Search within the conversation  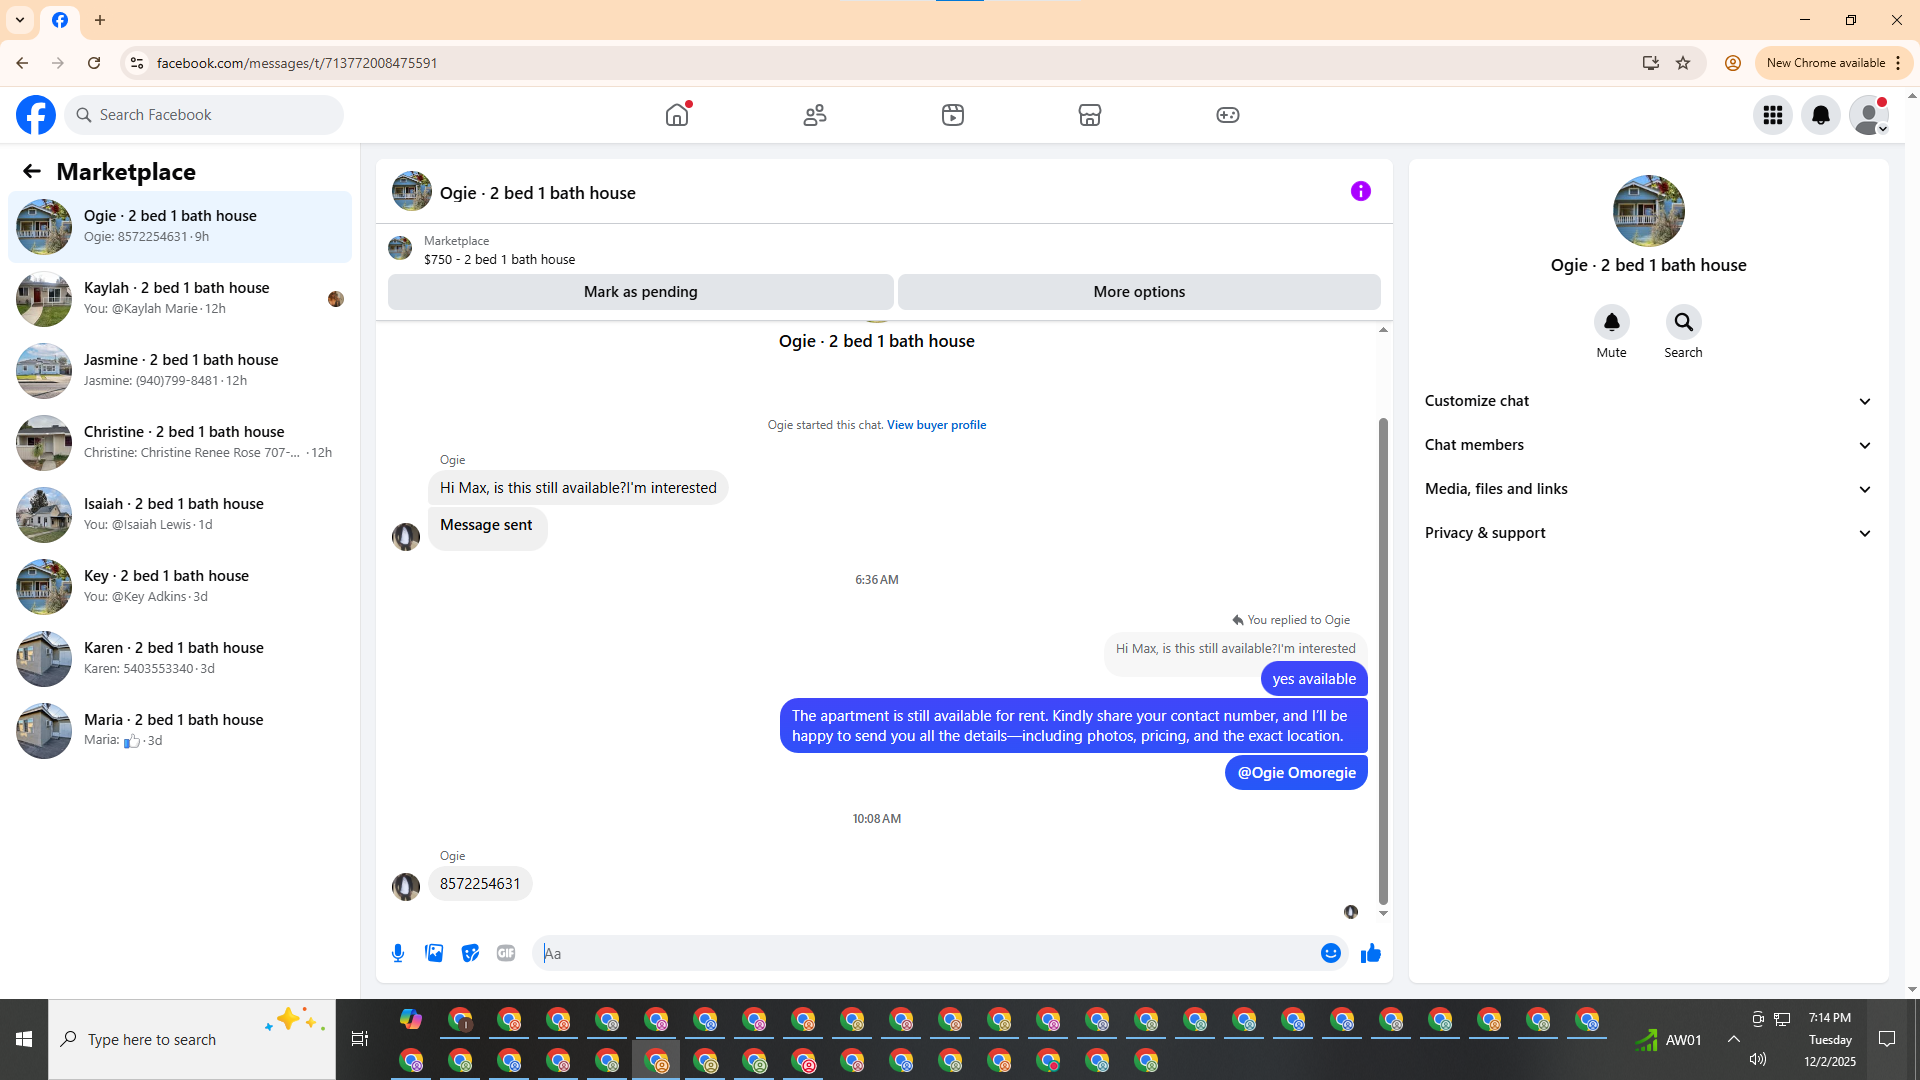(1683, 323)
